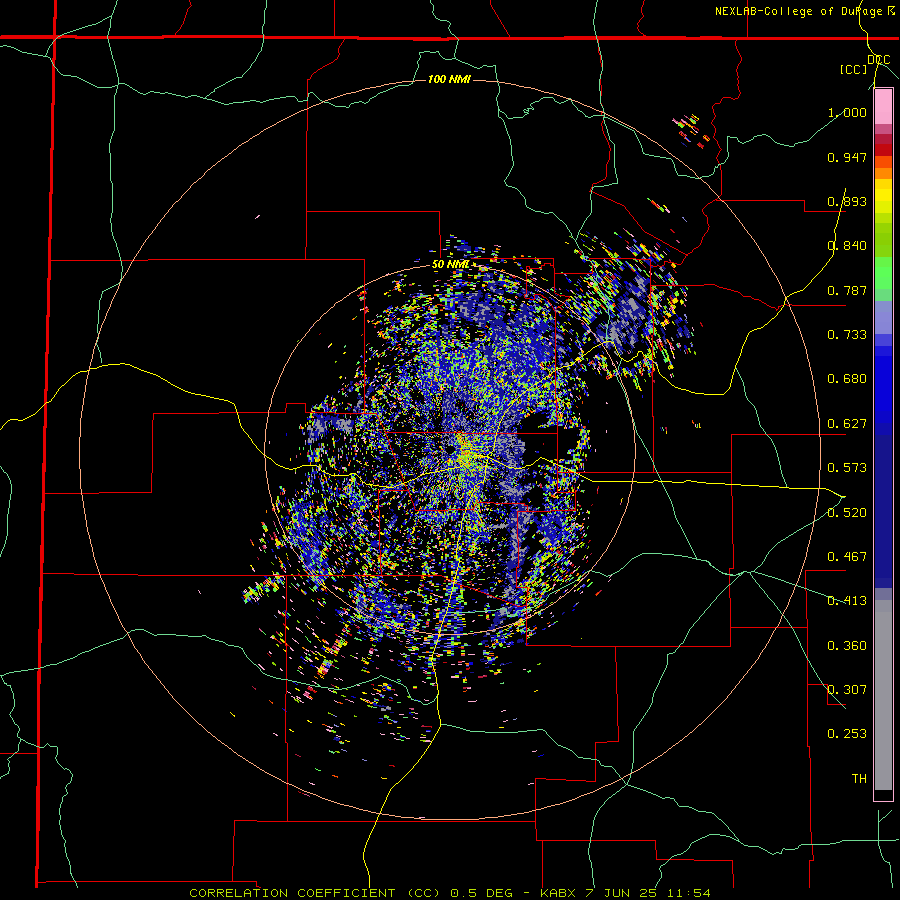Click the 0.947 scale value

847,157
